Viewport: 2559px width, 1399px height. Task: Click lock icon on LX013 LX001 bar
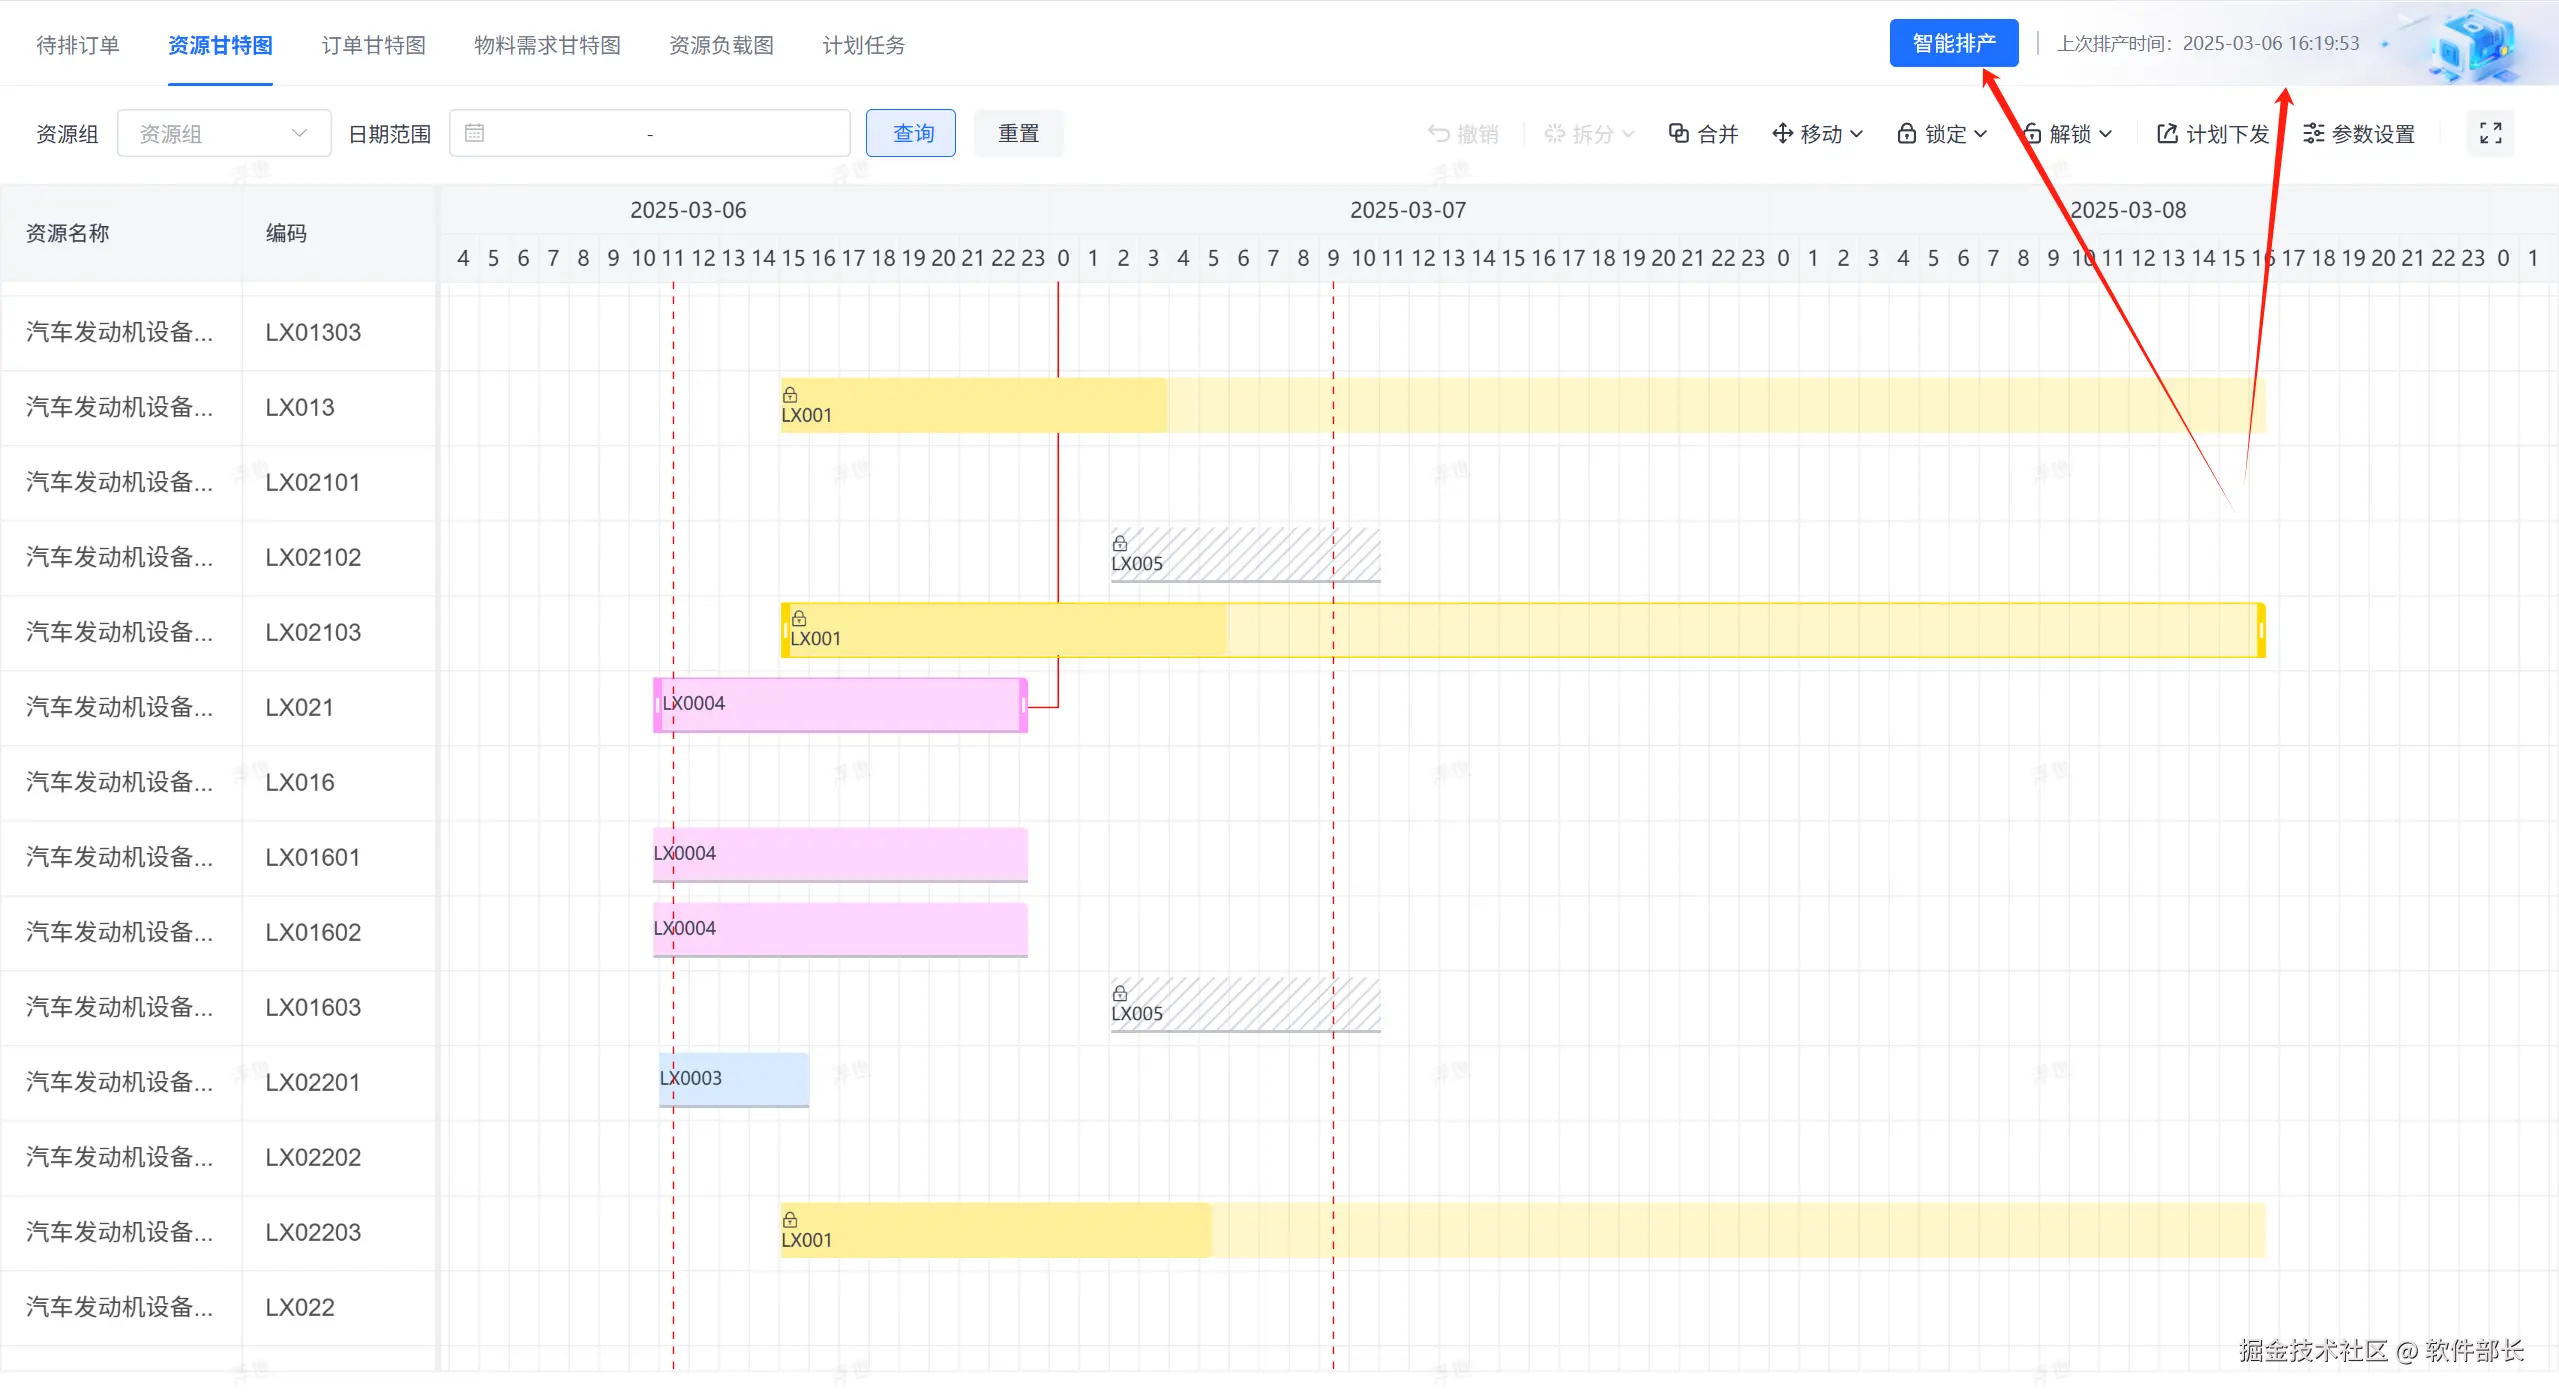pyautogui.click(x=790, y=394)
